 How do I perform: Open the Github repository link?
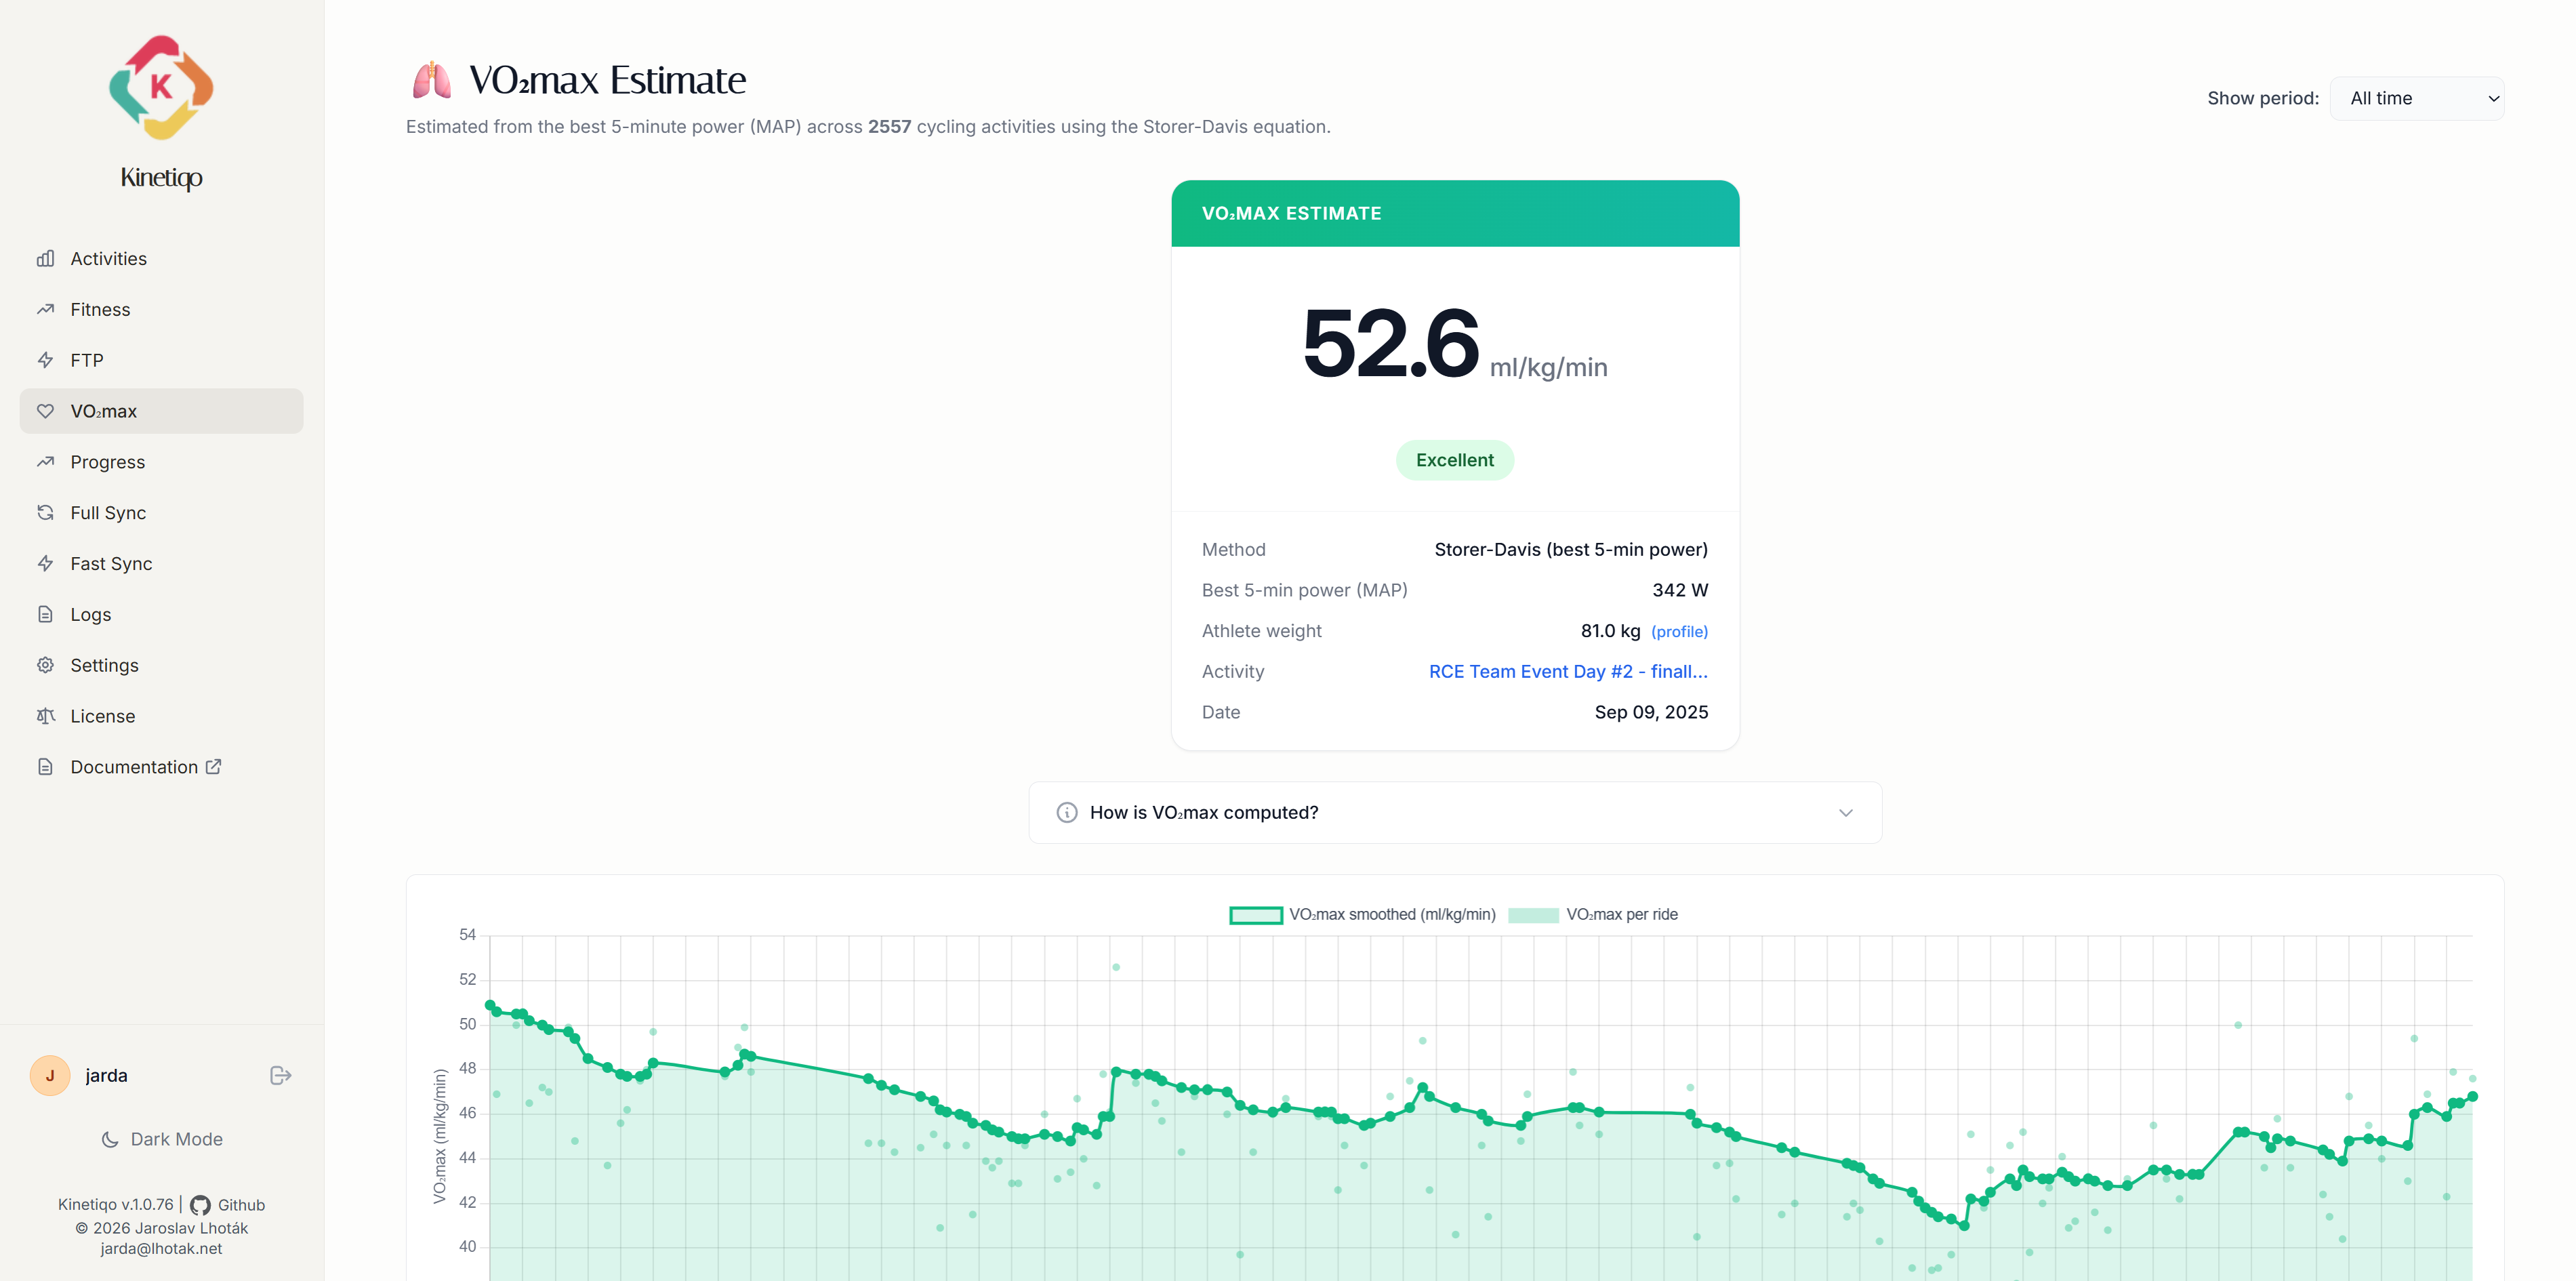[x=228, y=1206]
